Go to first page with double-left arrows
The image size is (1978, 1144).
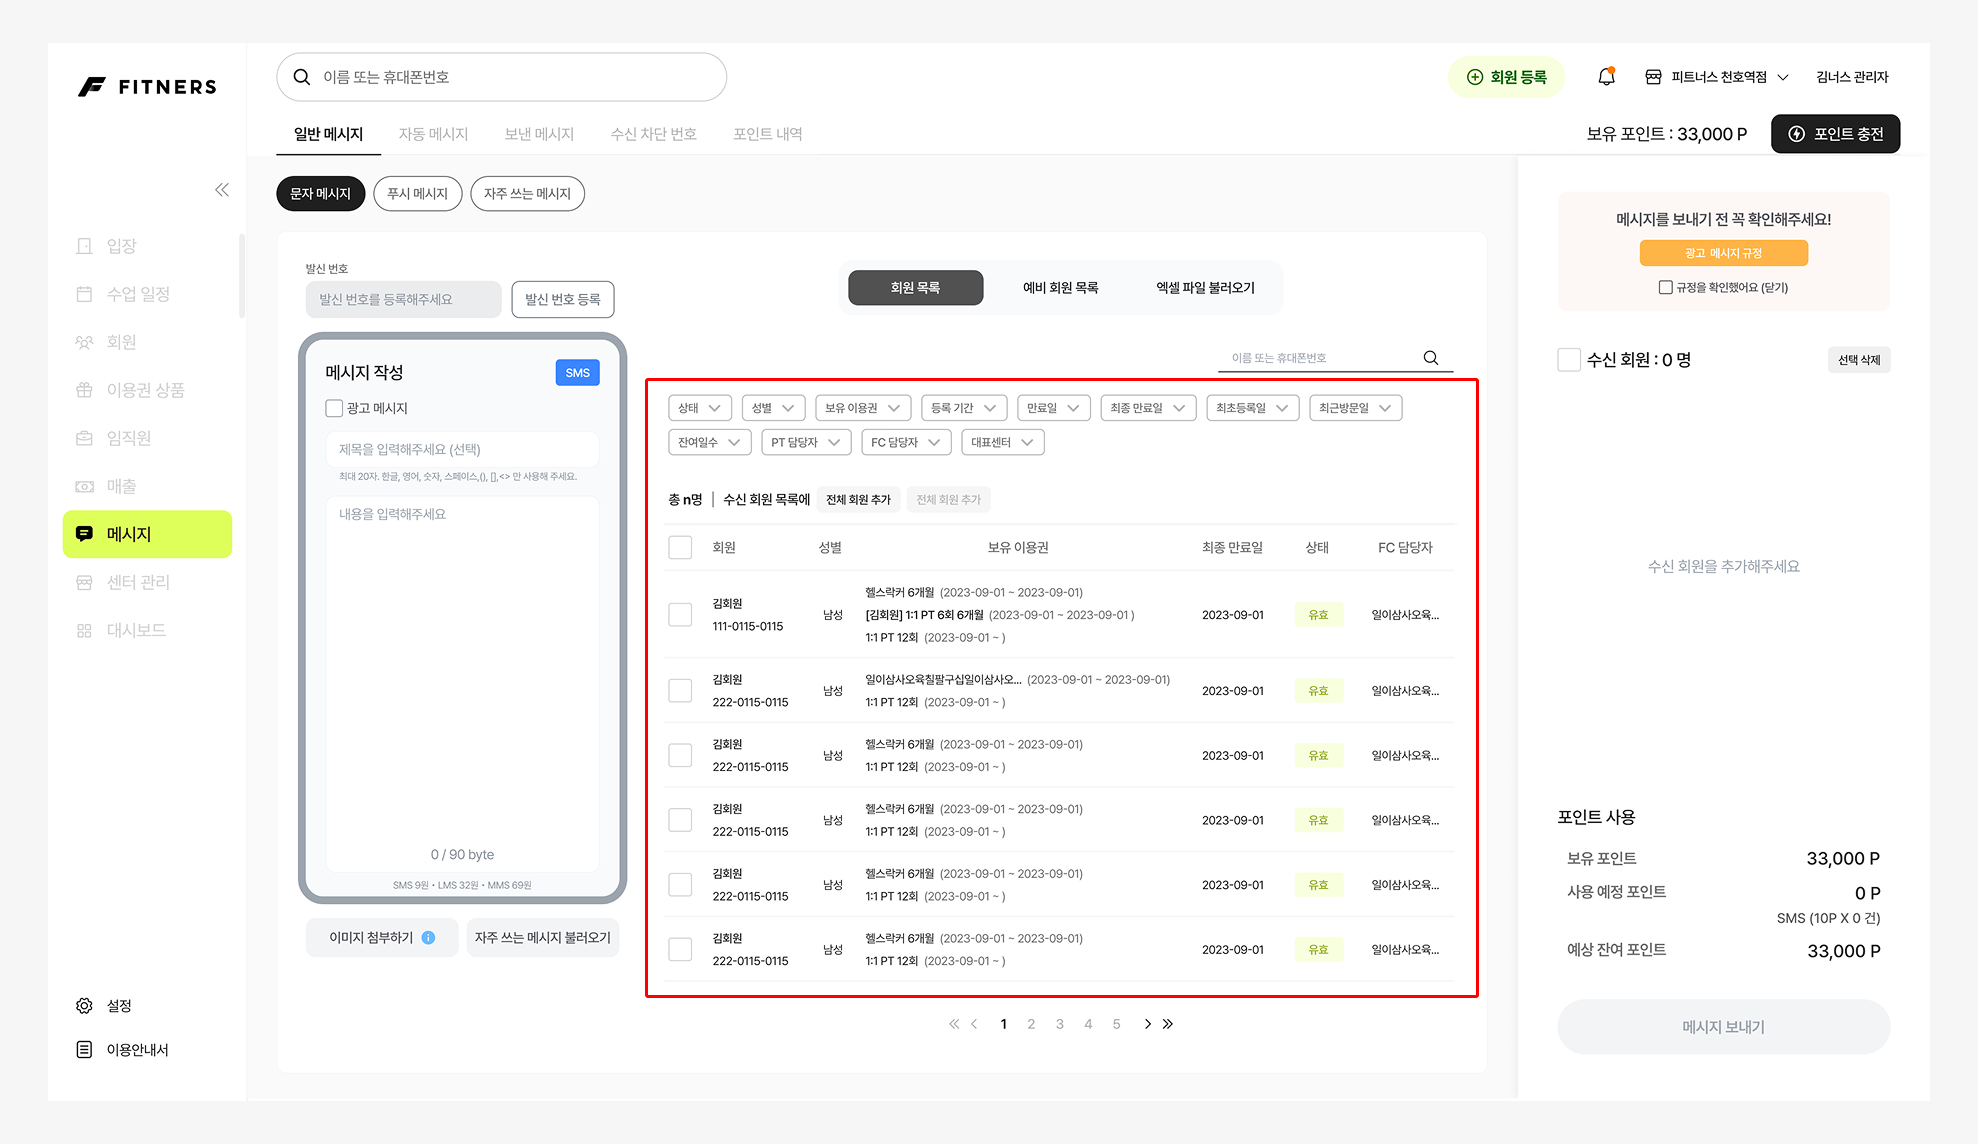[954, 1024]
